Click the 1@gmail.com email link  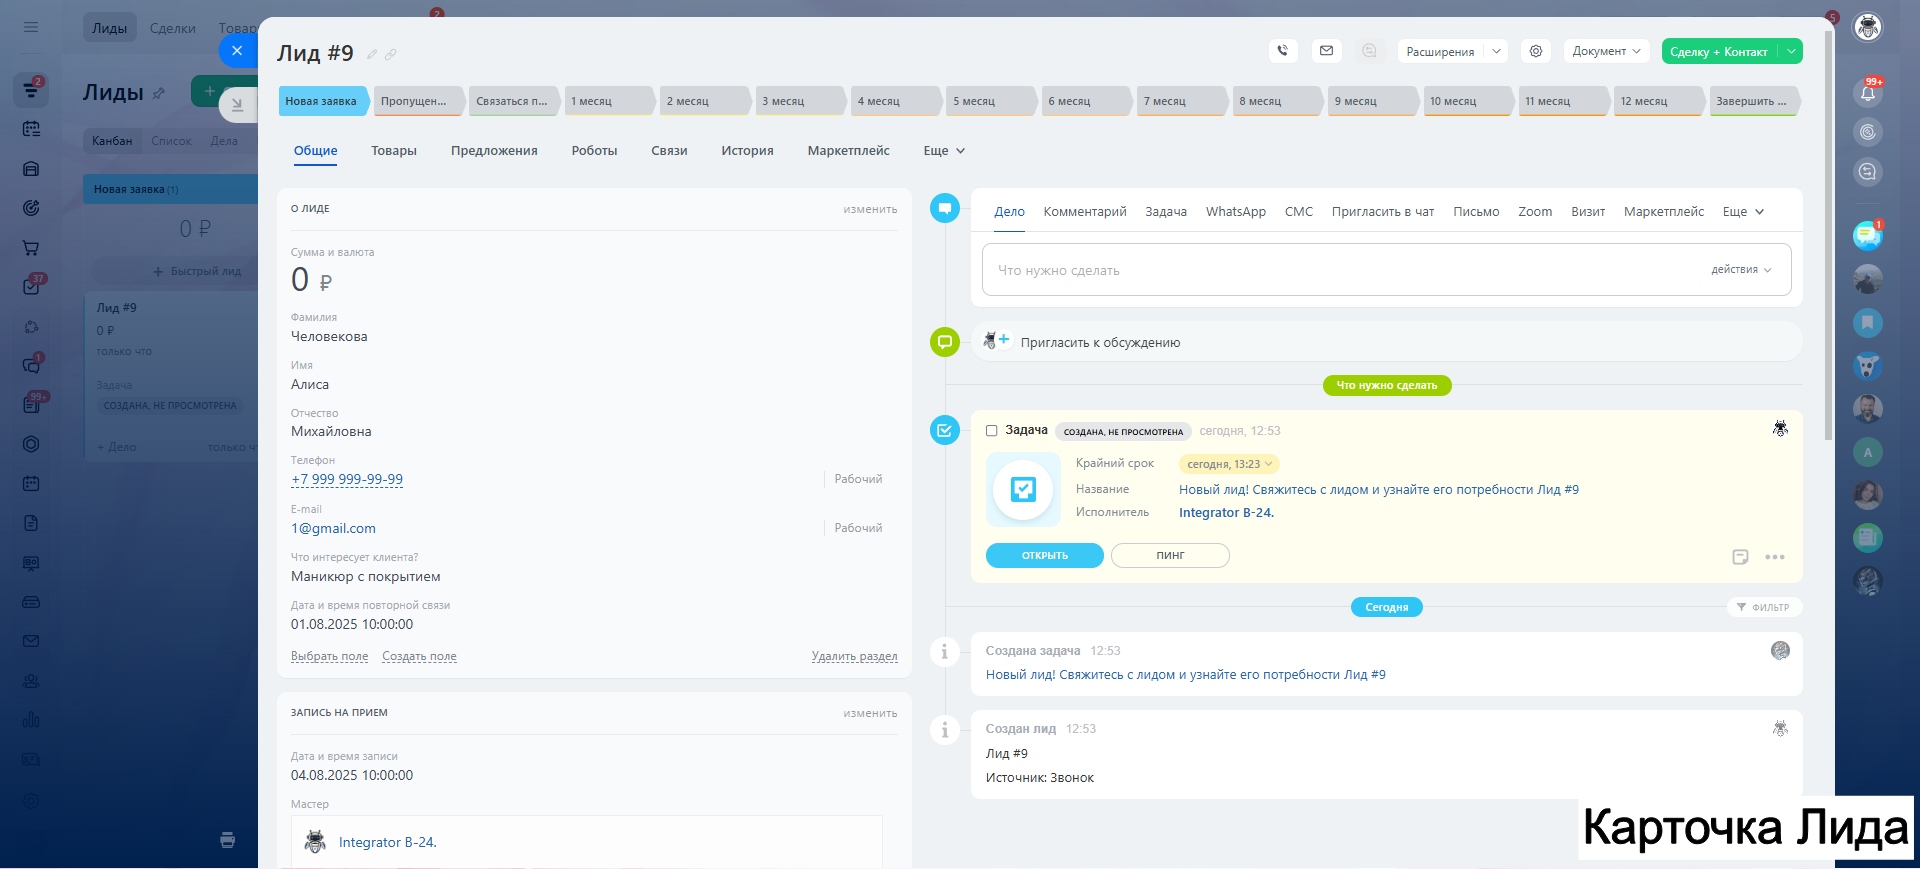click(334, 528)
